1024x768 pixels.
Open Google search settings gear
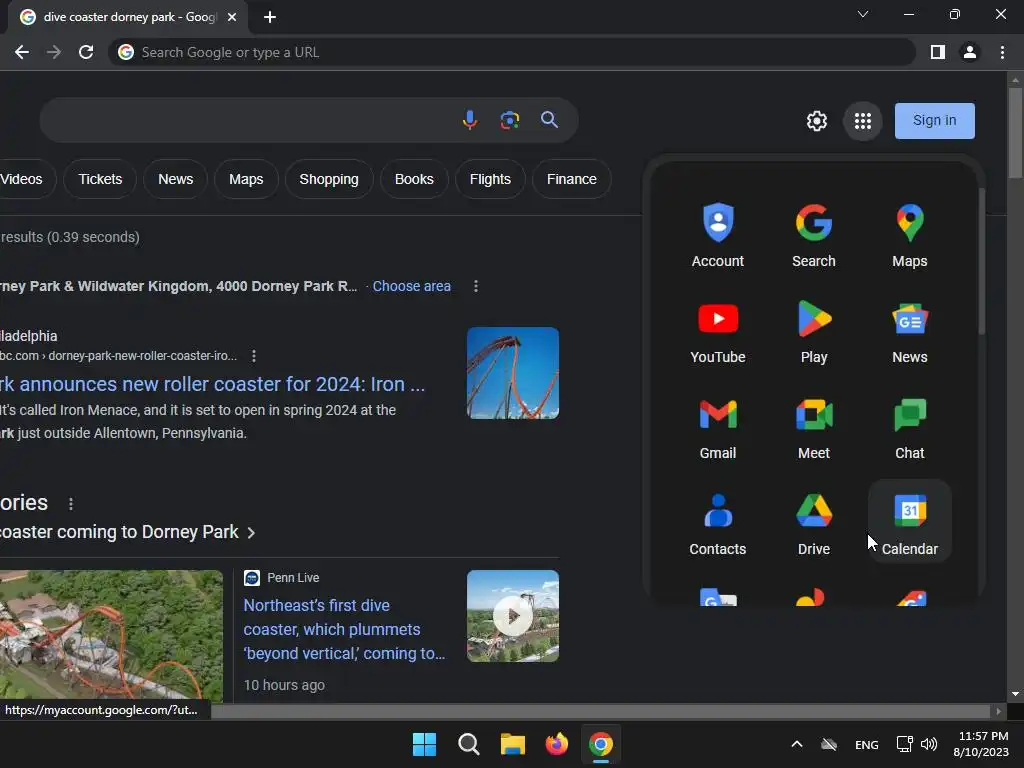816,121
